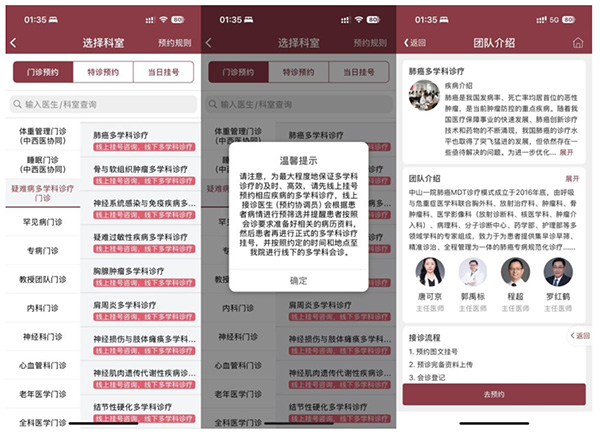The image size is (600, 444).
Task: Open 唐可京 doctor avatar
Action: click(430, 273)
